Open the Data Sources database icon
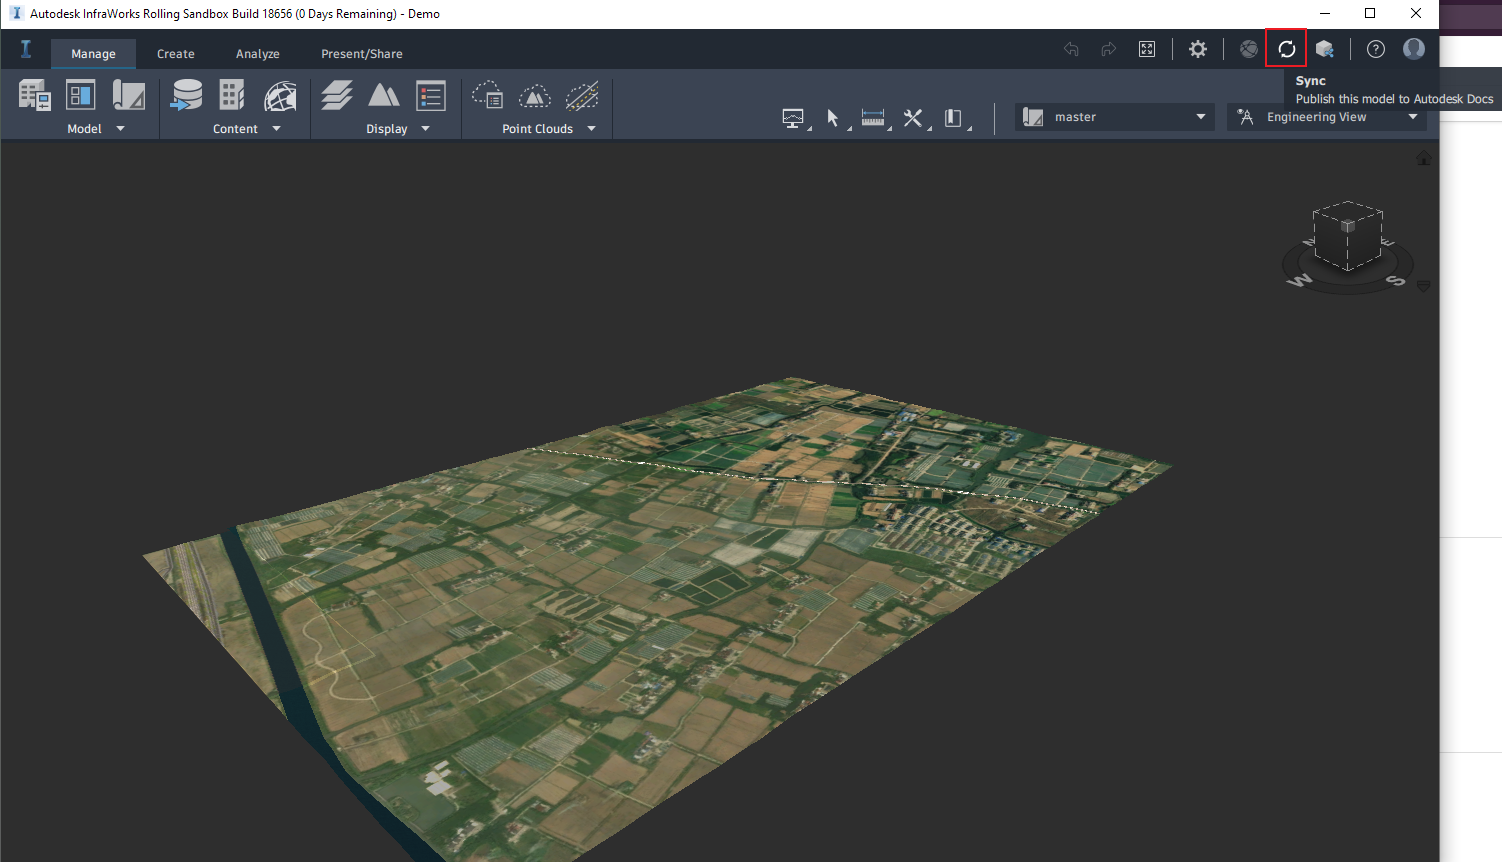This screenshot has height=862, width=1502. tap(187, 95)
